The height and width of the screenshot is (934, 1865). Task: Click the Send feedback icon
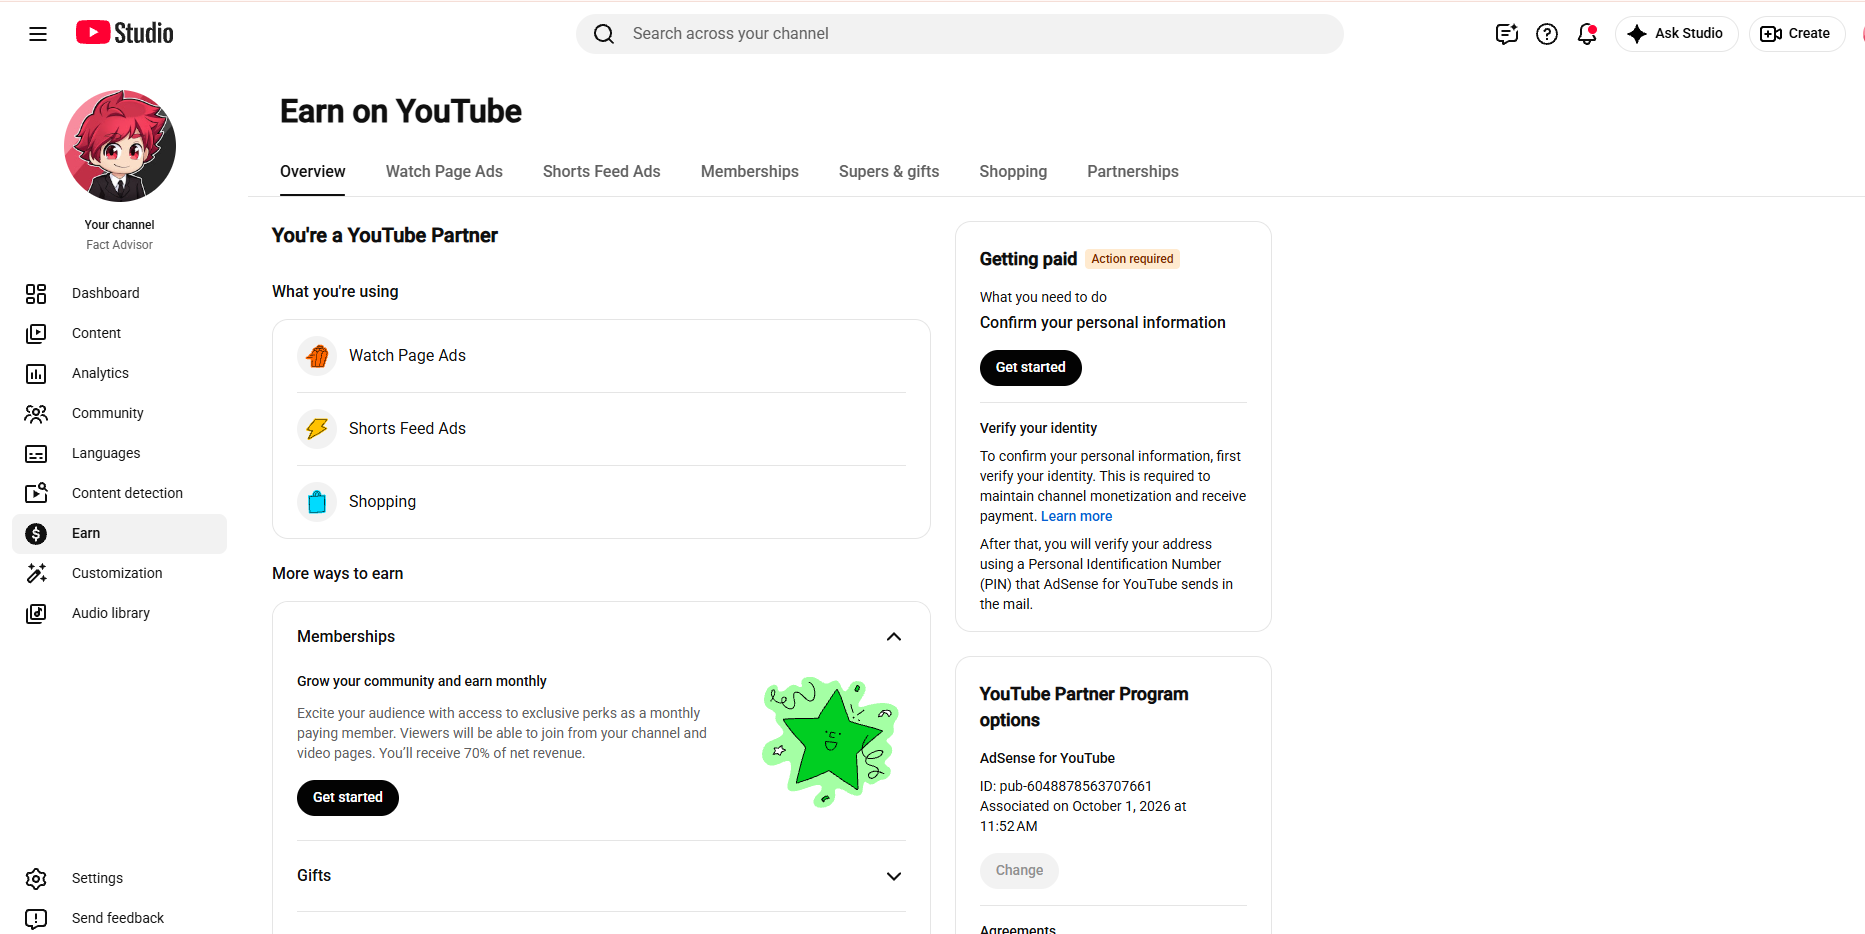pyautogui.click(x=36, y=918)
